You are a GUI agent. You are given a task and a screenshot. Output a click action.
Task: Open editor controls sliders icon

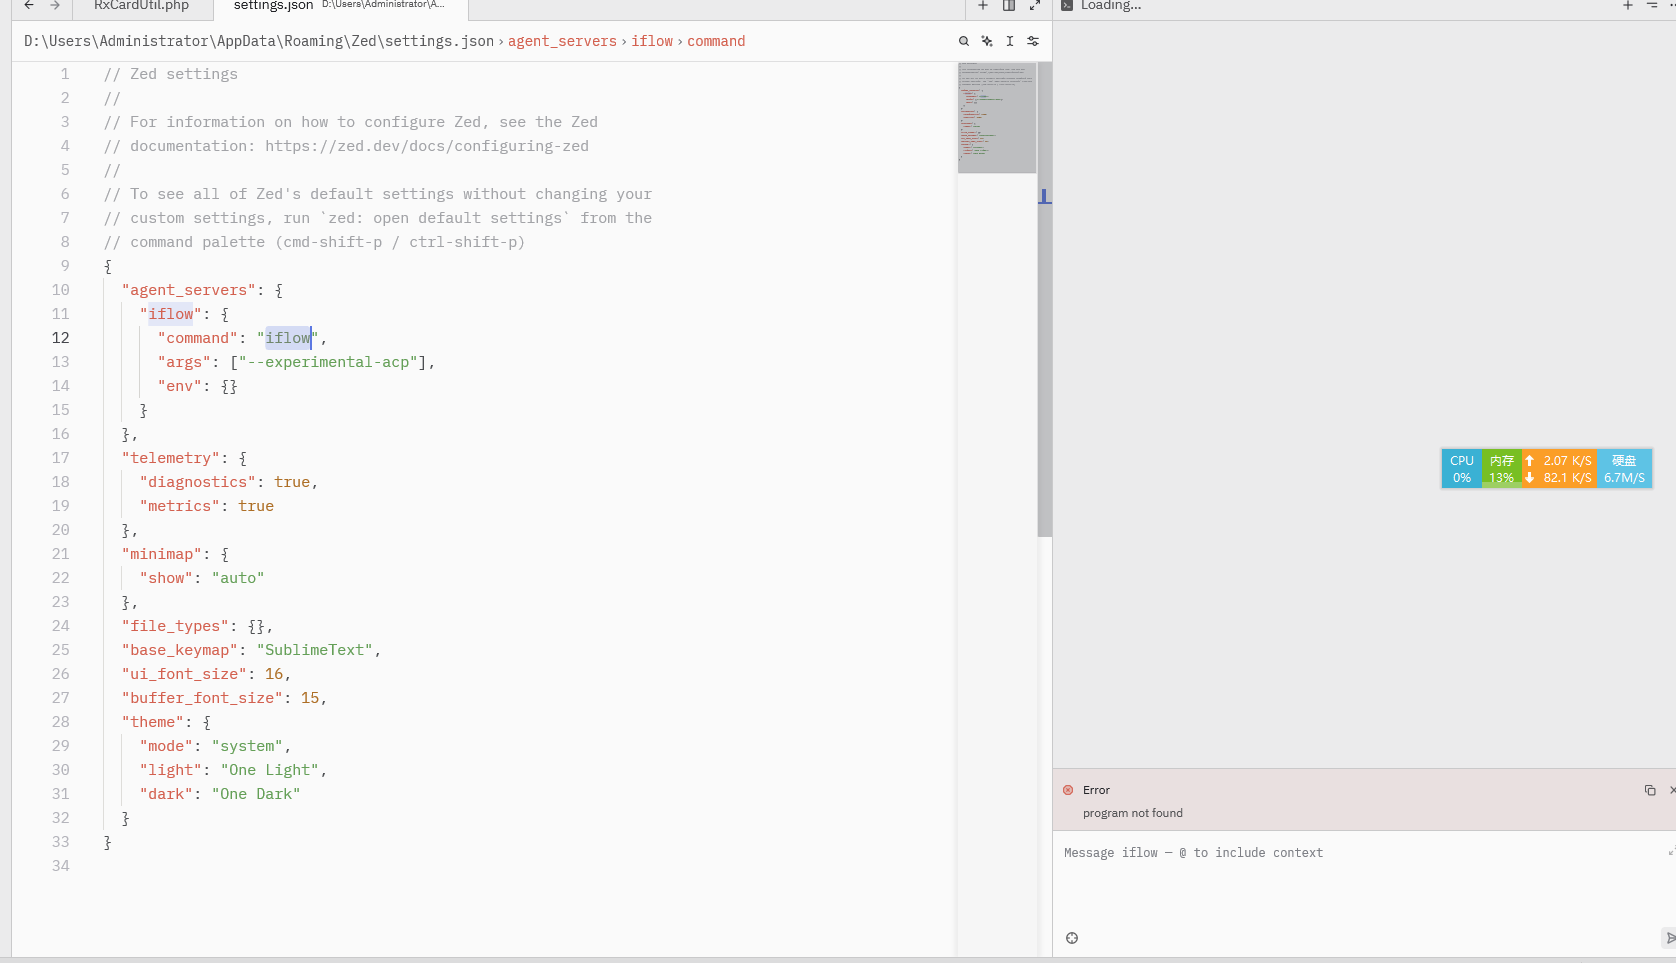[1033, 41]
